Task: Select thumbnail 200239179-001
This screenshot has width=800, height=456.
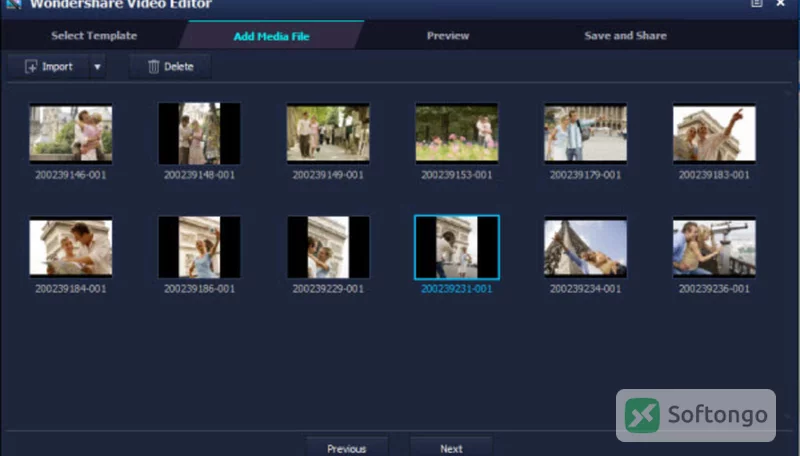Action: coord(585,134)
